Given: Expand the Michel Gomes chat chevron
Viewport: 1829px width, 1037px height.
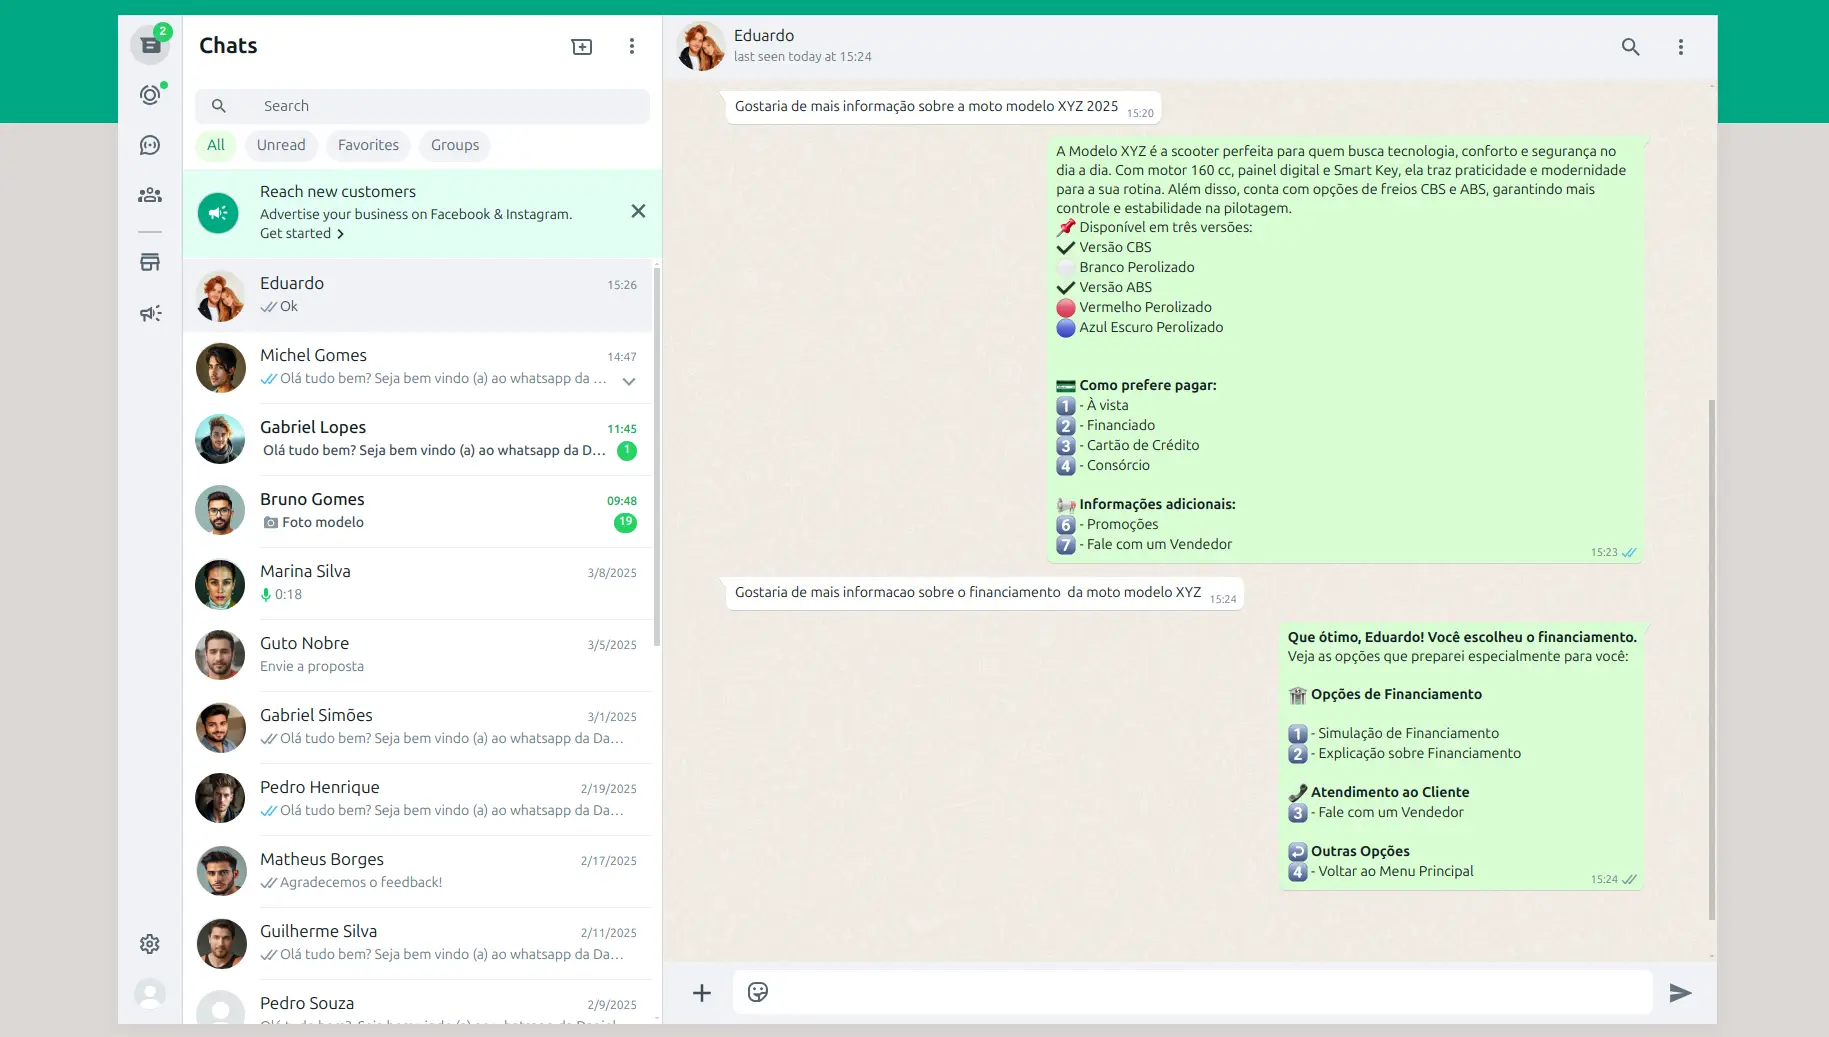Looking at the screenshot, I should click(629, 381).
